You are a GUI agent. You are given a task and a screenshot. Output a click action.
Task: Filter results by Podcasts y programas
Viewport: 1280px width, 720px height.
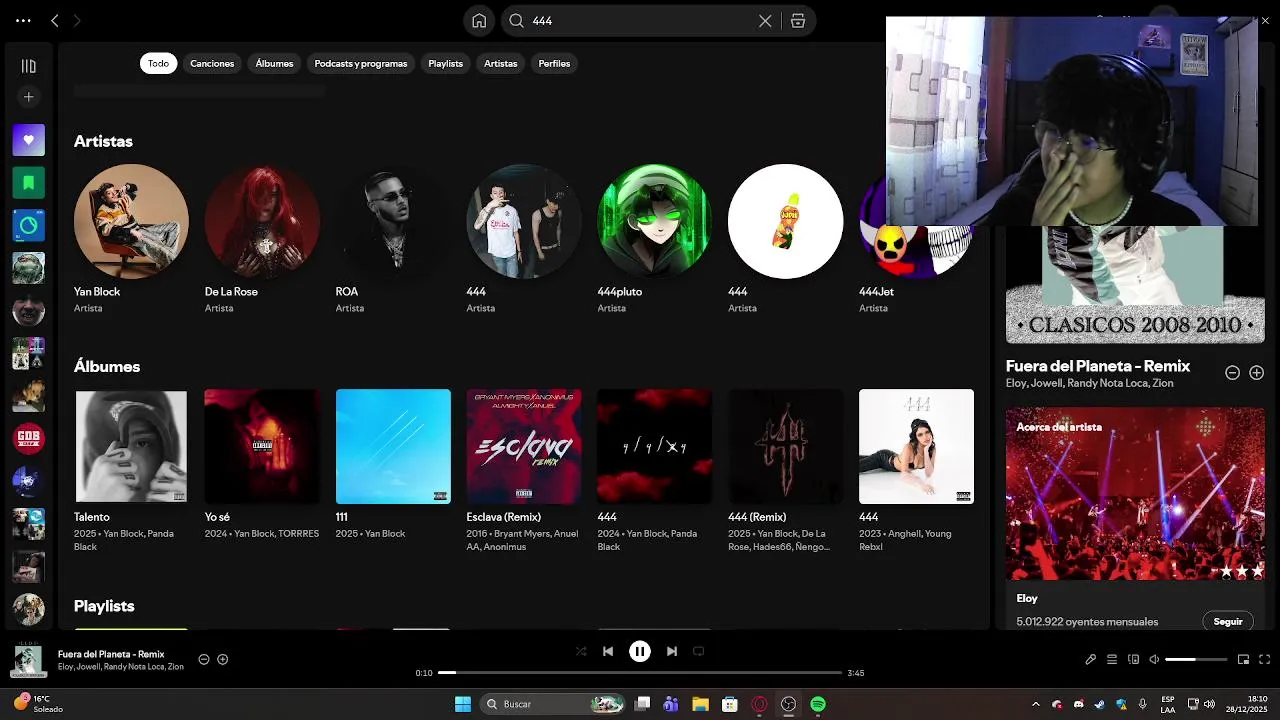point(361,63)
